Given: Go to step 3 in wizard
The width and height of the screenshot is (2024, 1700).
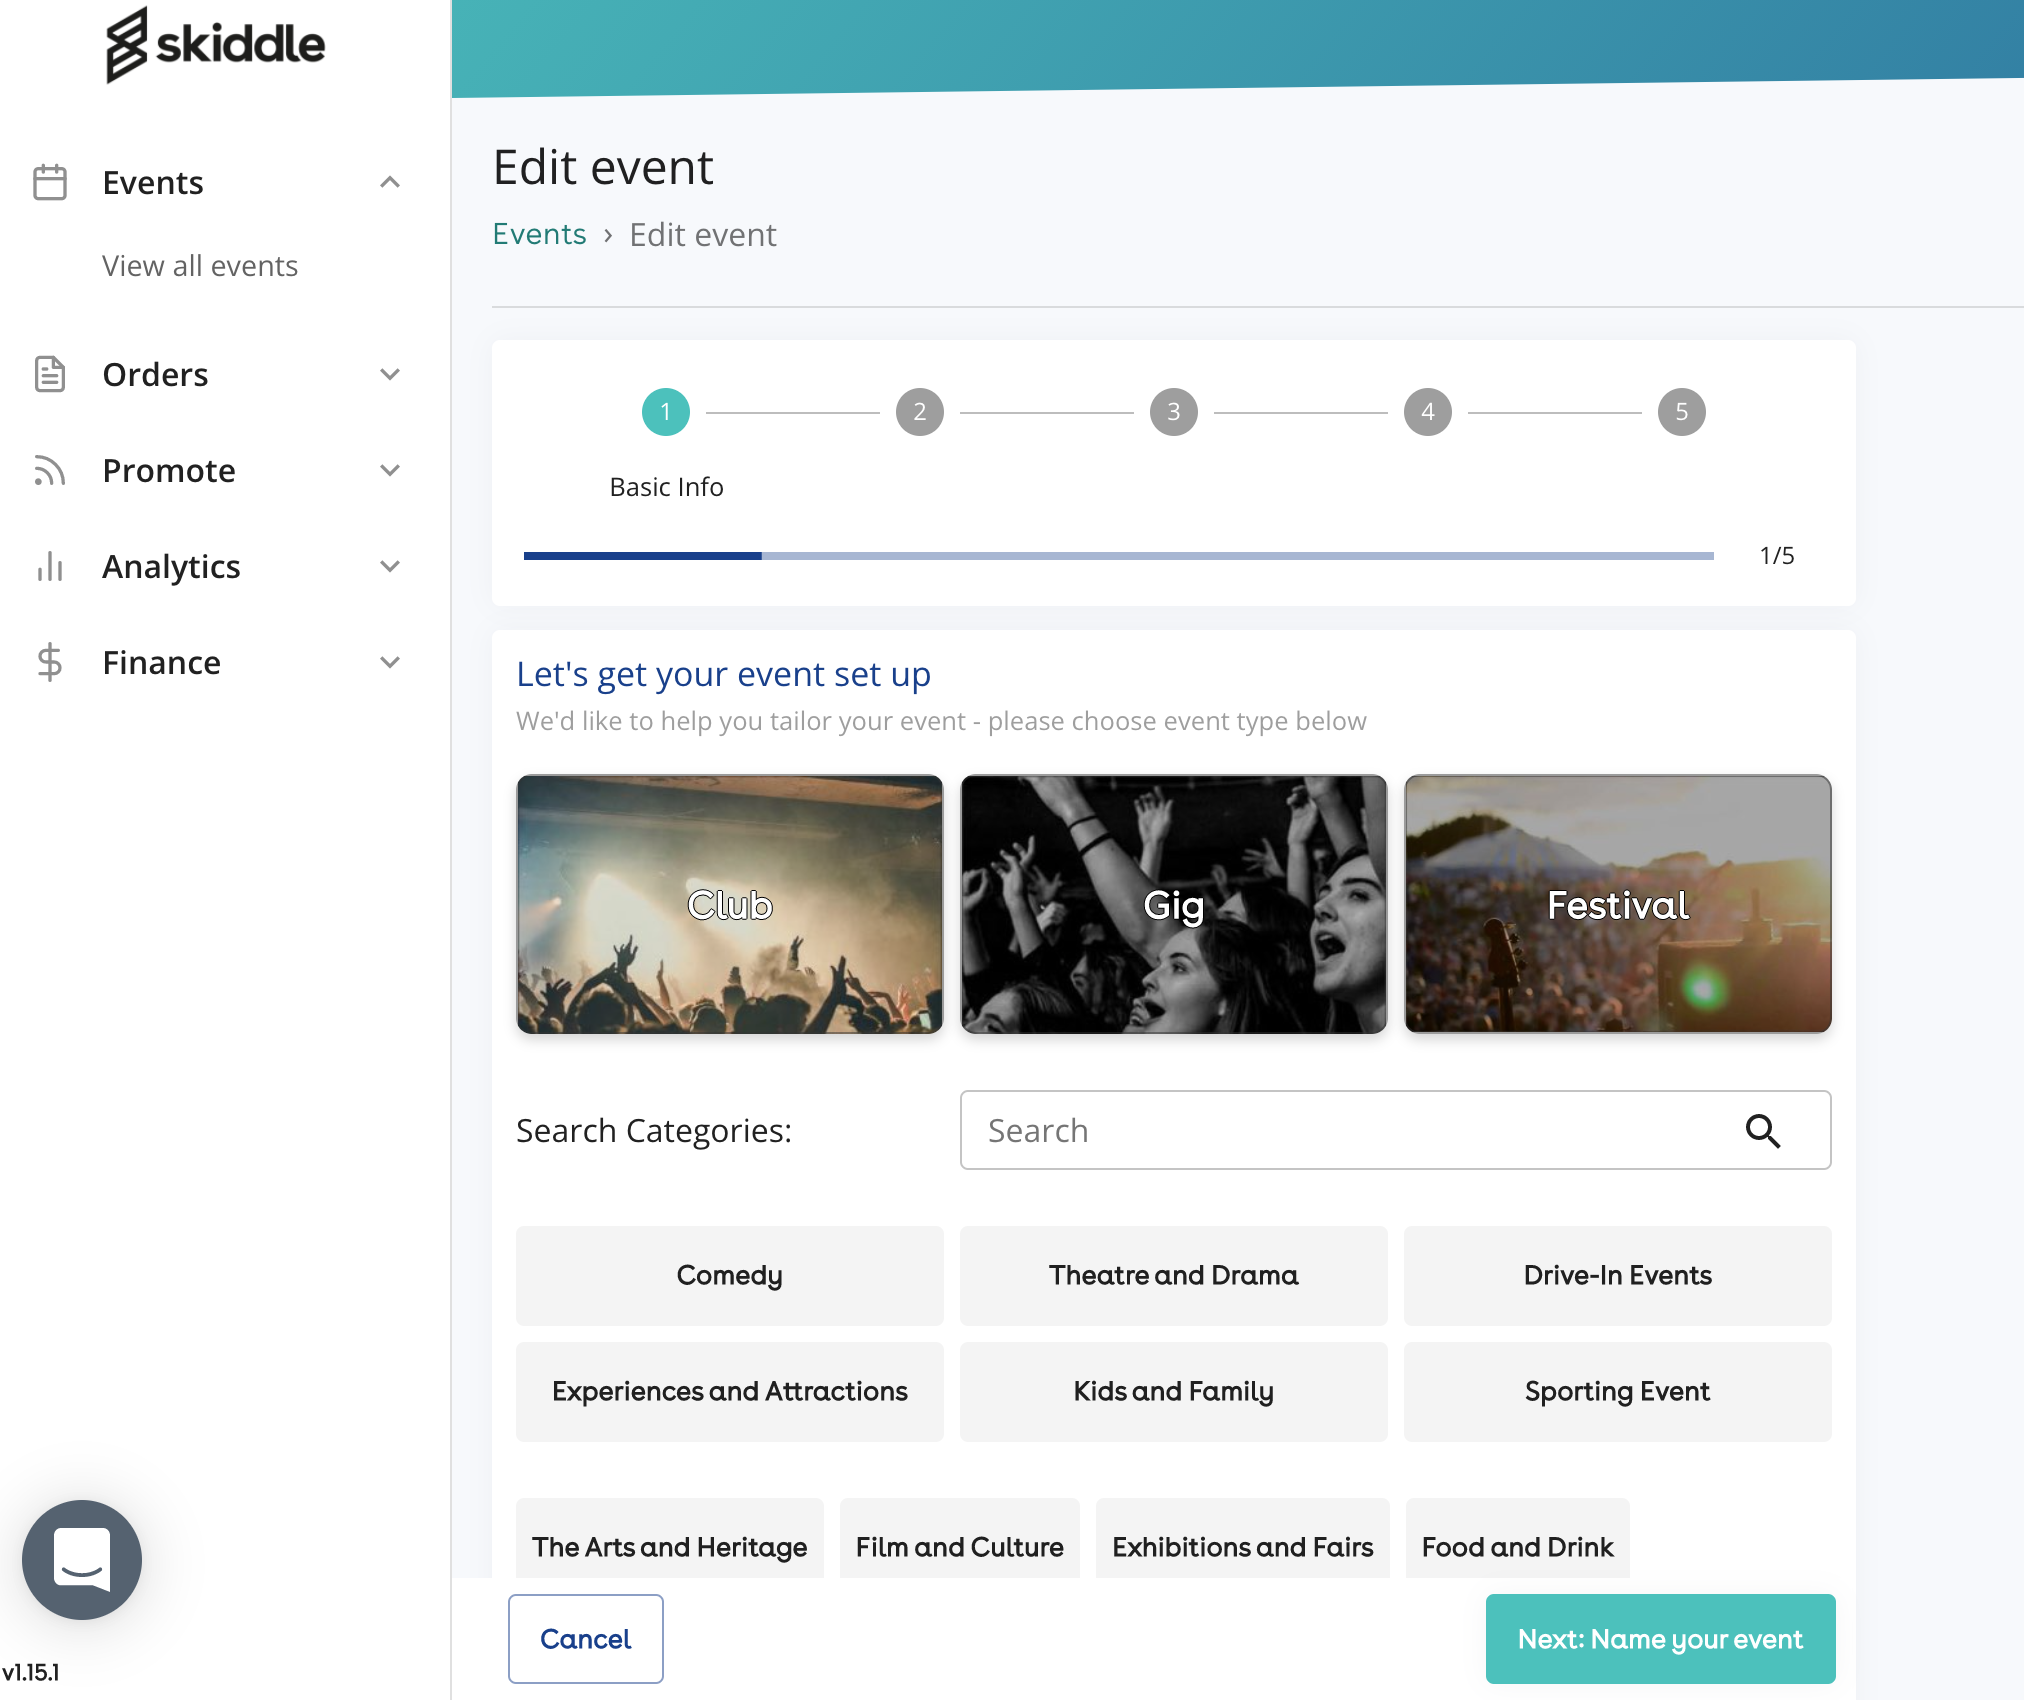Looking at the screenshot, I should pos(1173,412).
